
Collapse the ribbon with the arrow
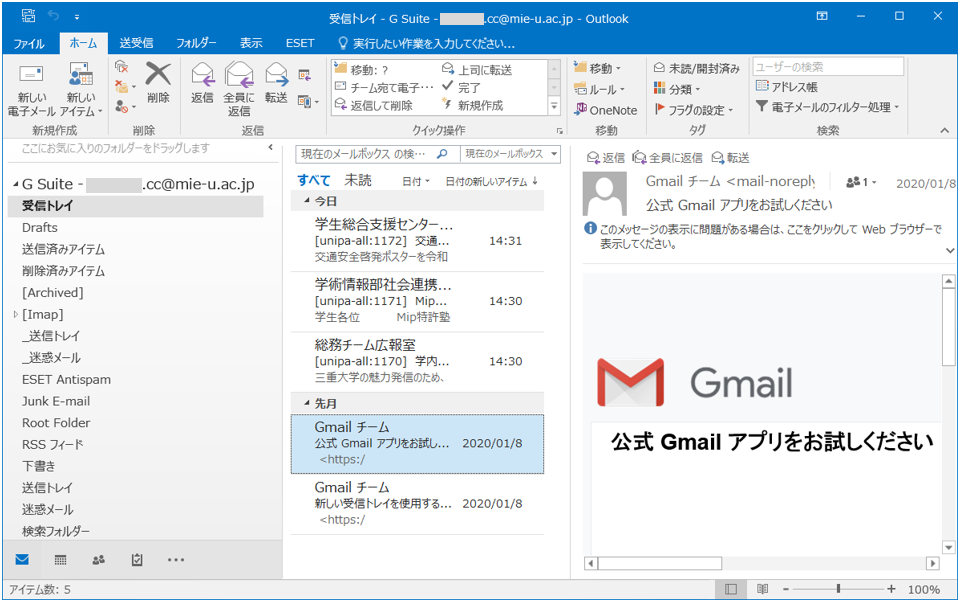click(x=944, y=130)
